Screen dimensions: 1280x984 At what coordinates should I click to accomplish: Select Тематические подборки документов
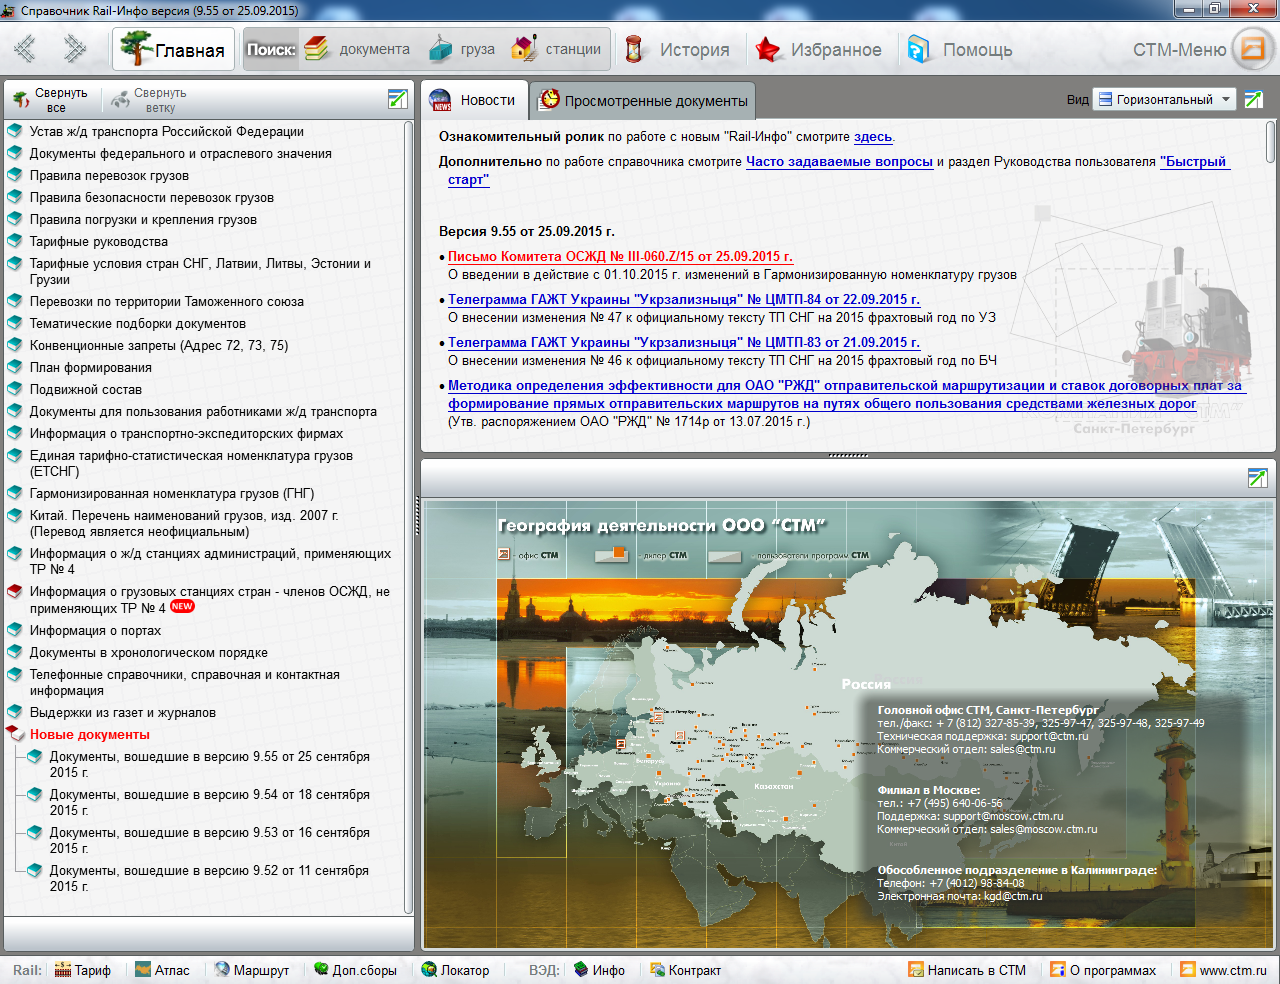137,323
